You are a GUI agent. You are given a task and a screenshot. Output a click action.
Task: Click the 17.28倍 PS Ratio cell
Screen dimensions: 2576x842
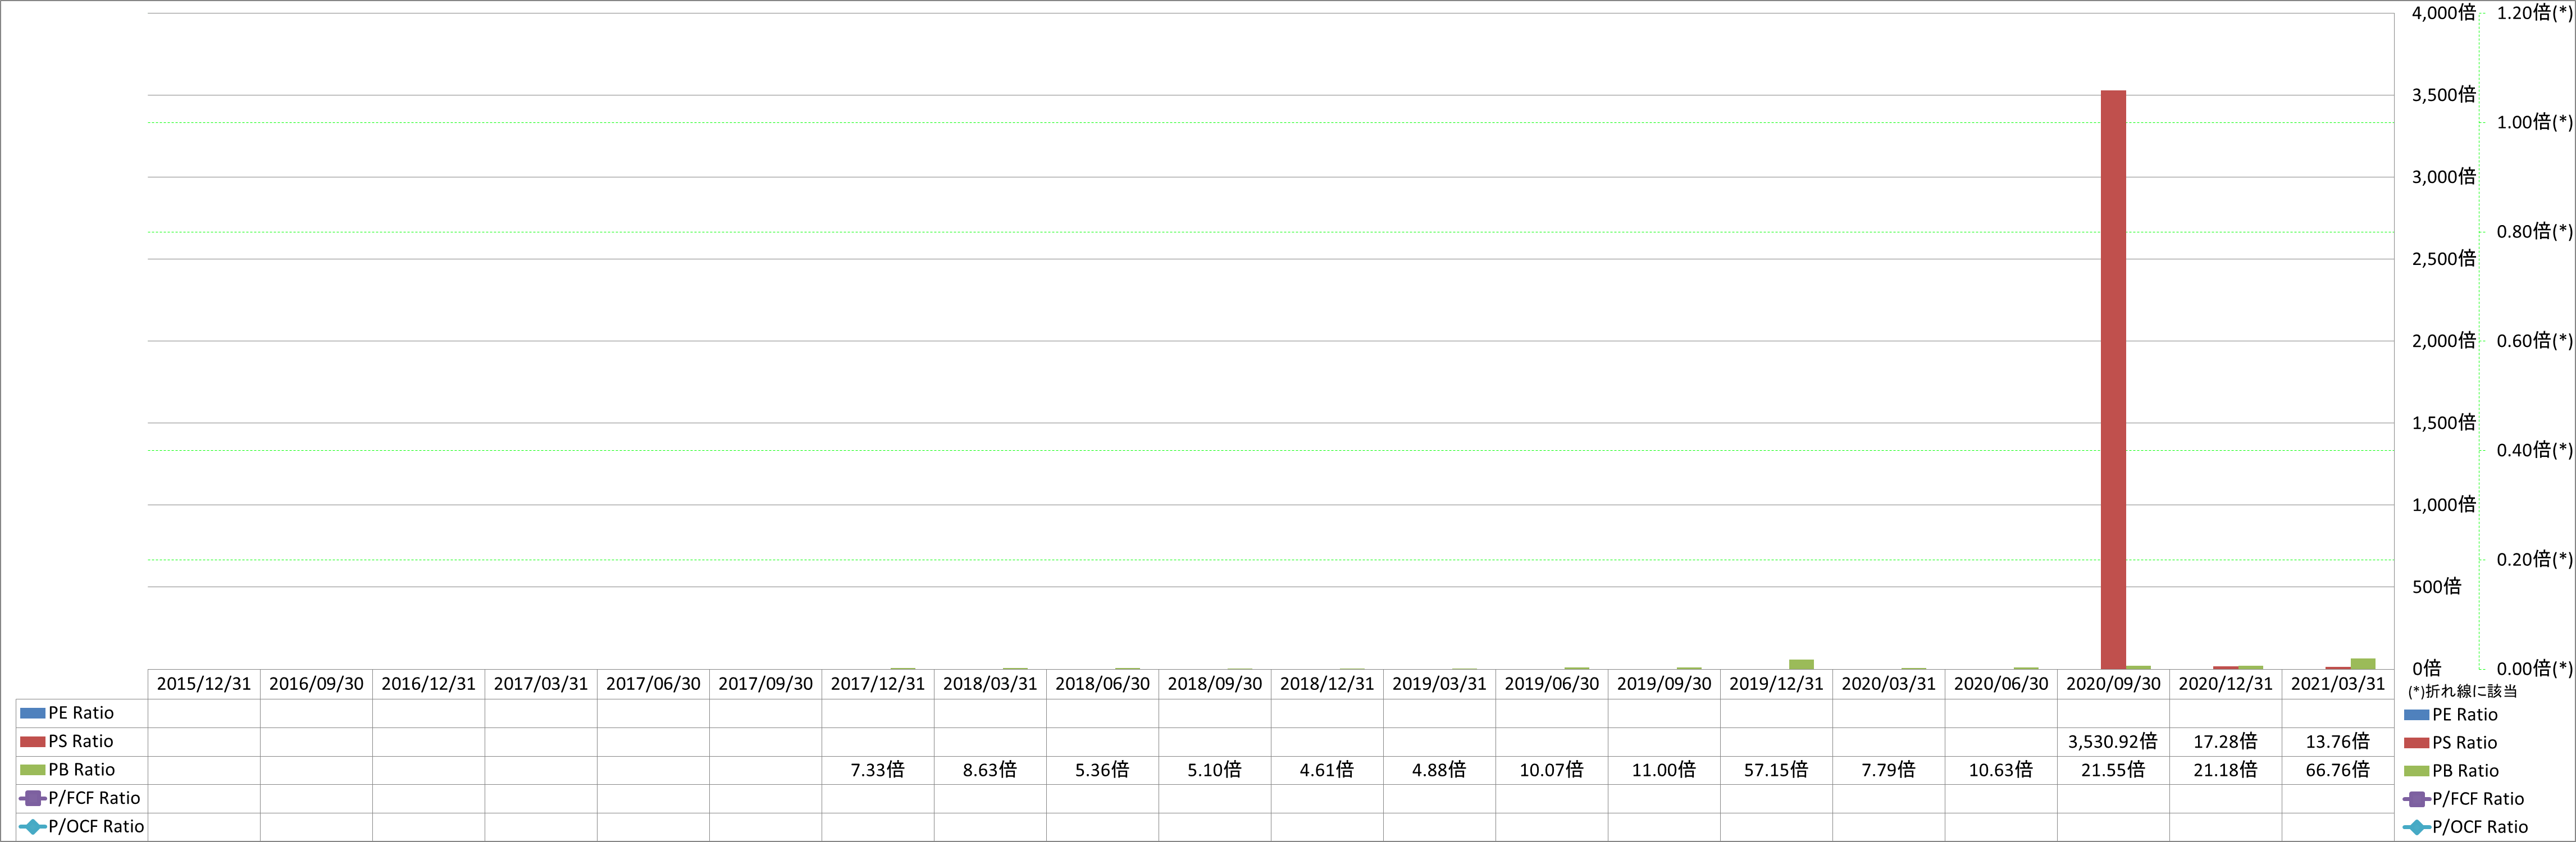click(2225, 741)
